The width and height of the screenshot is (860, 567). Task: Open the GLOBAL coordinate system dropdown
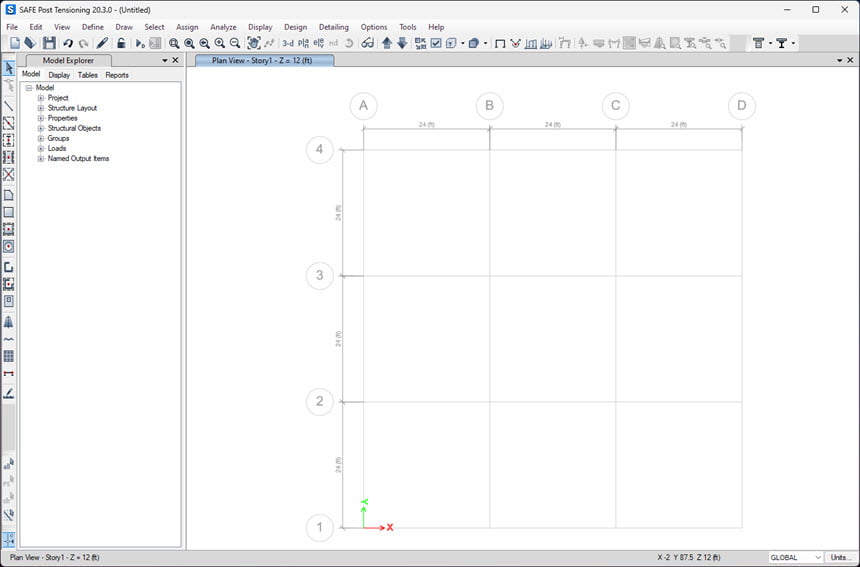(796, 557)
